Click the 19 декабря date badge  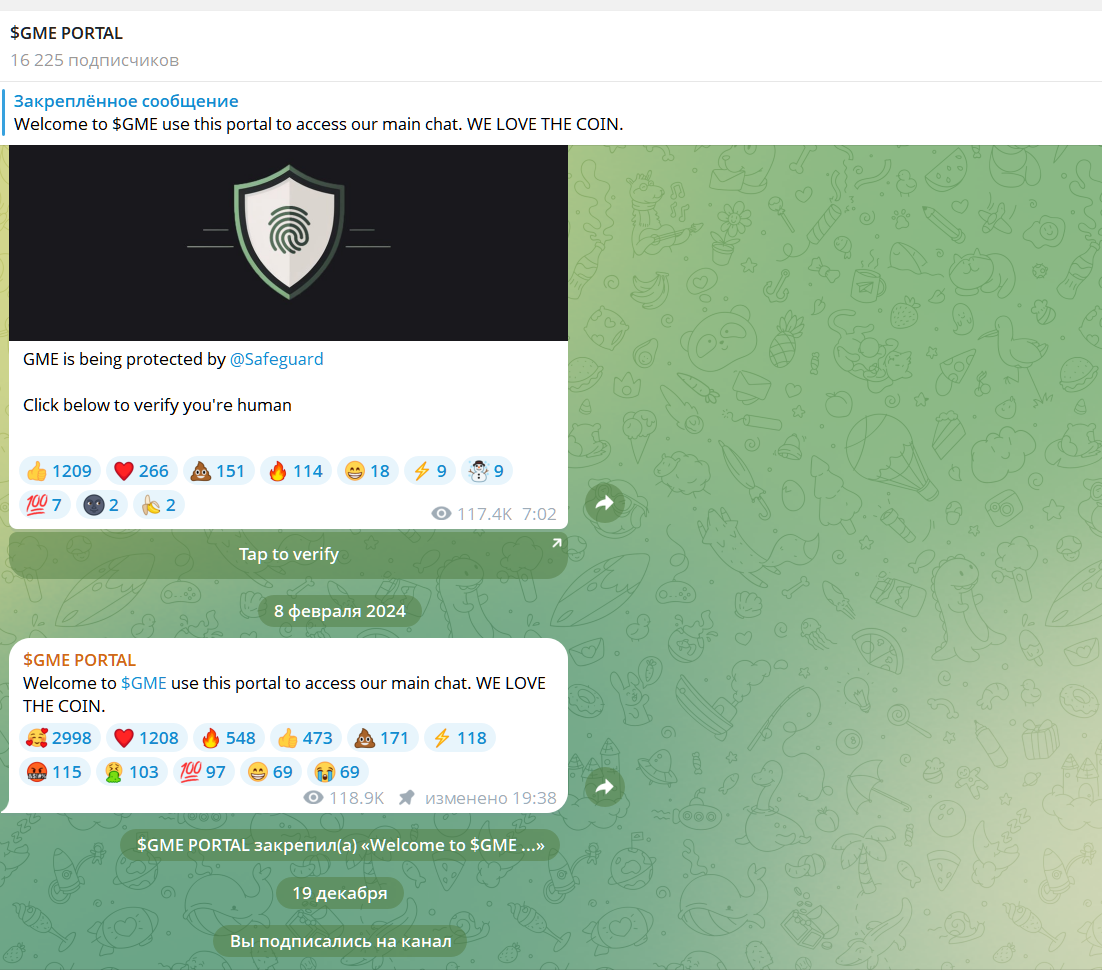click(340, 893)
